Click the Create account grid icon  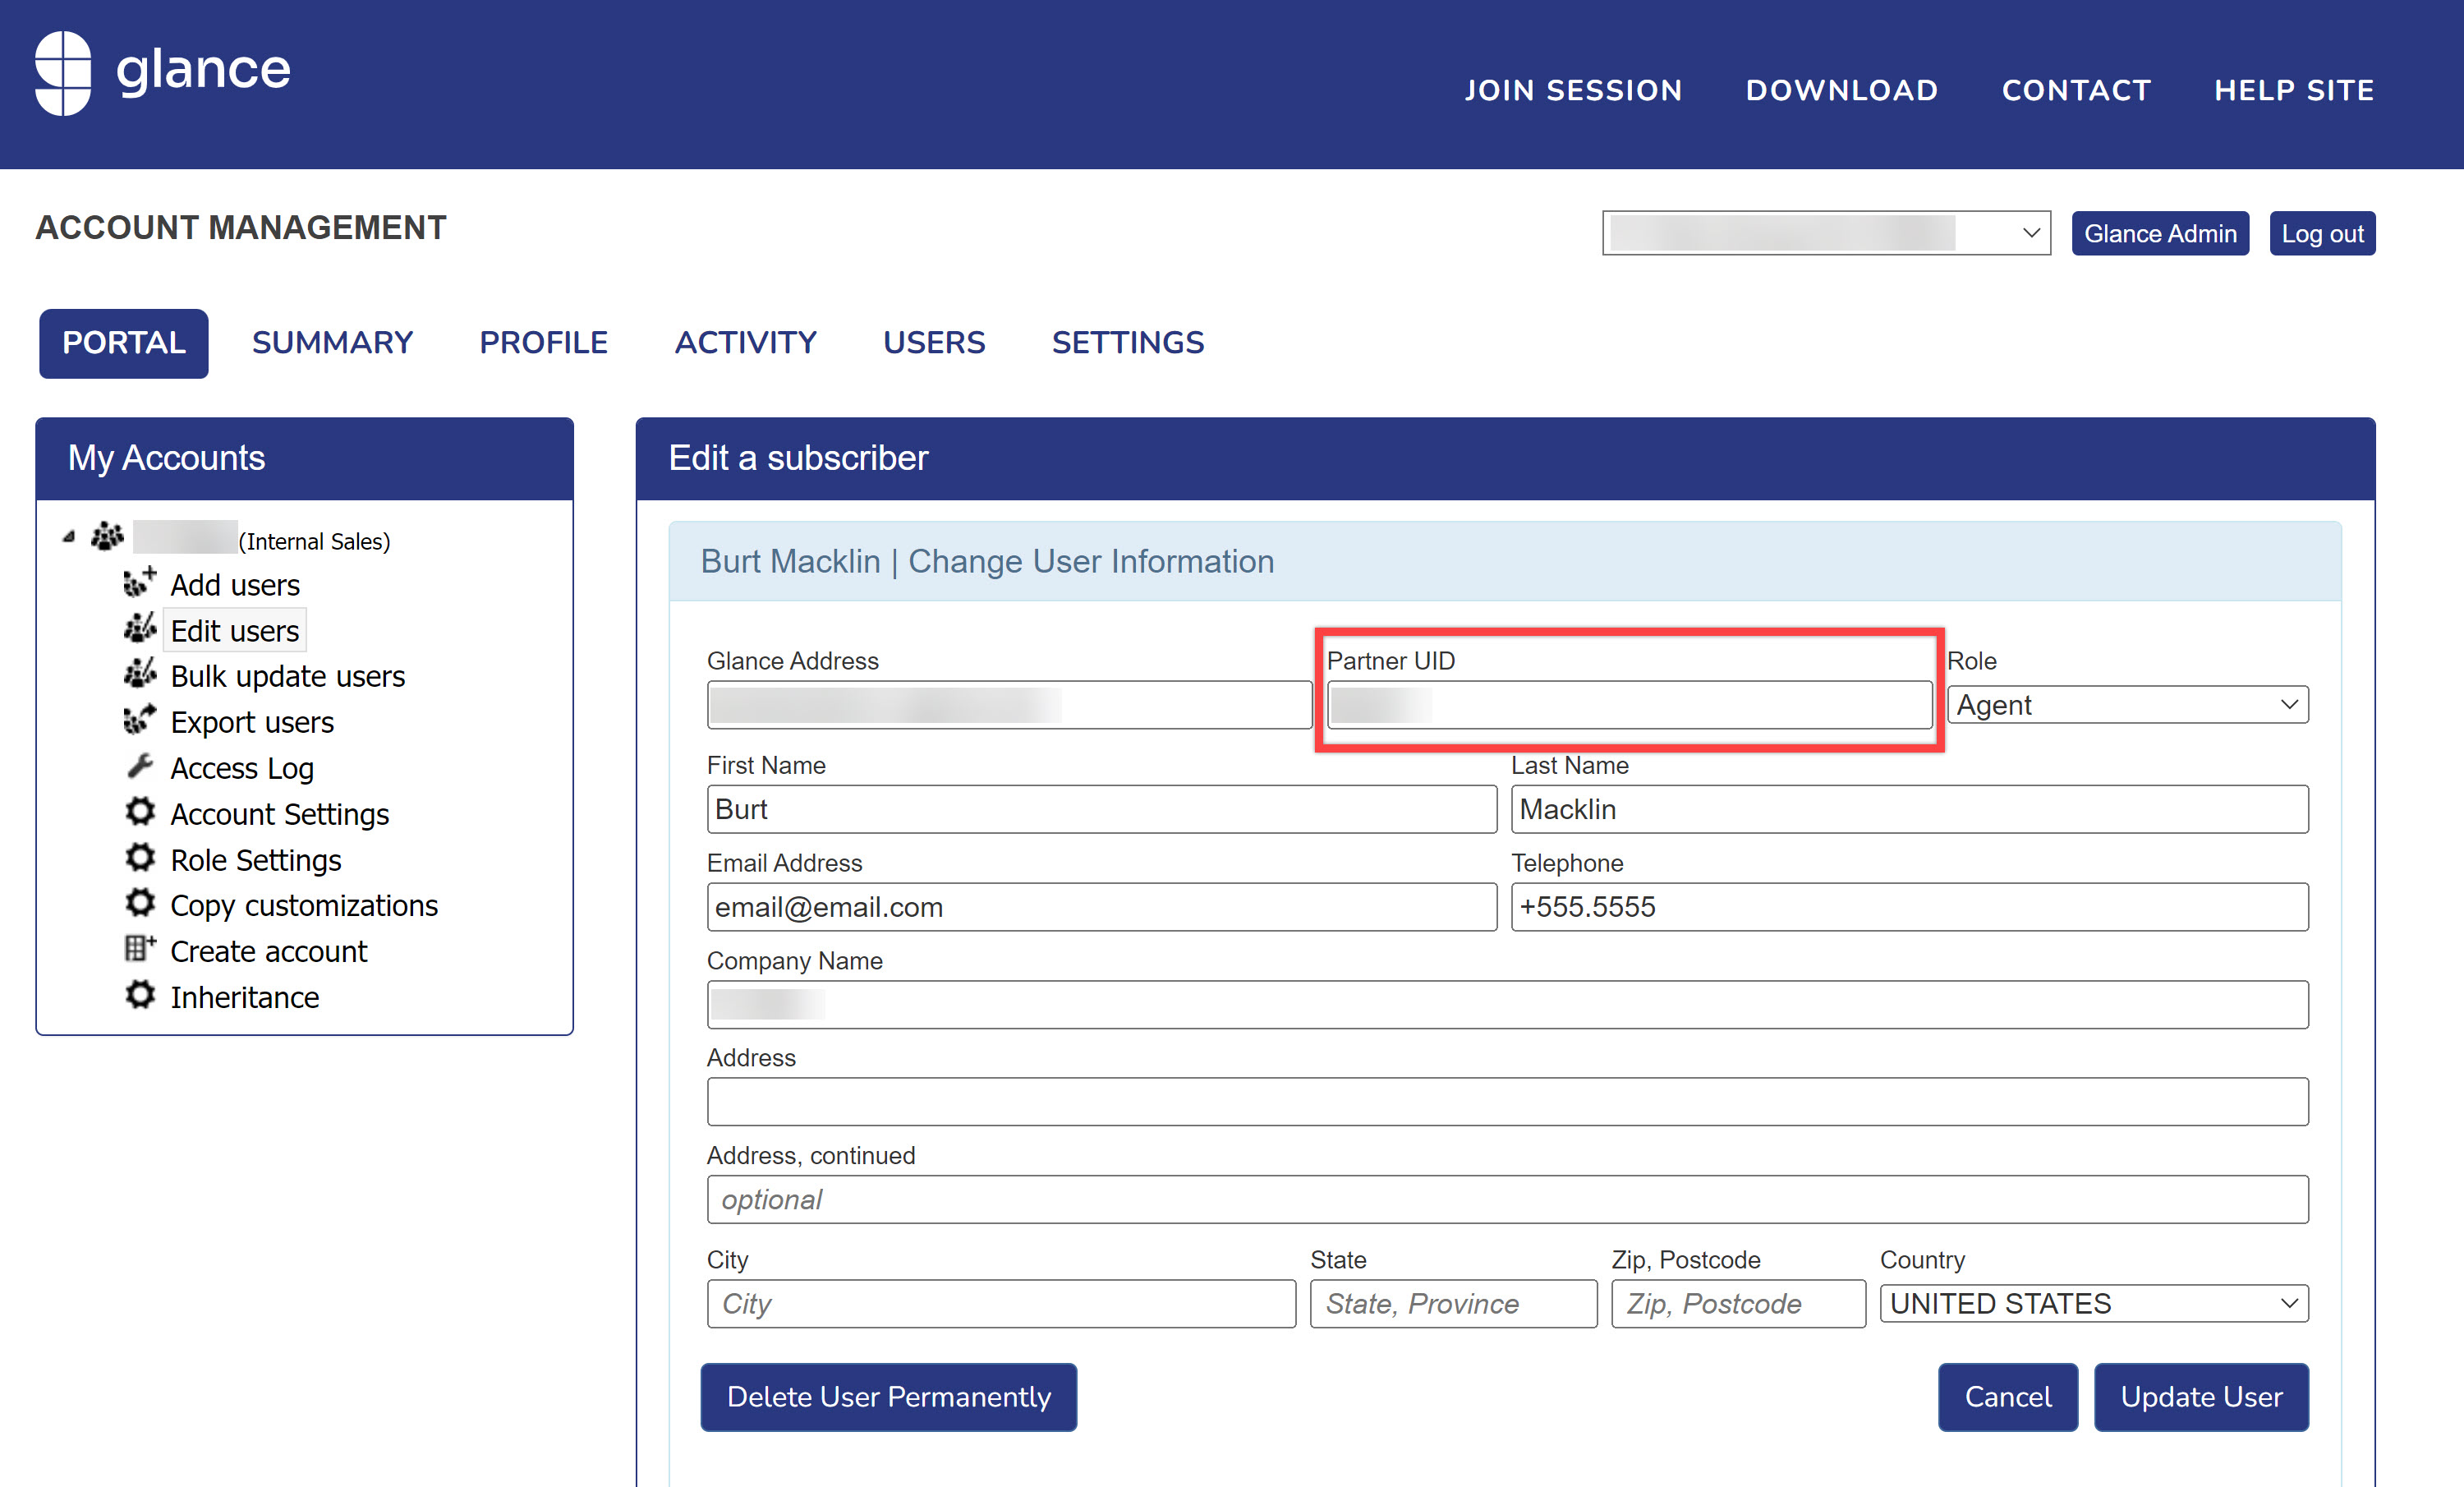[139, 949]
